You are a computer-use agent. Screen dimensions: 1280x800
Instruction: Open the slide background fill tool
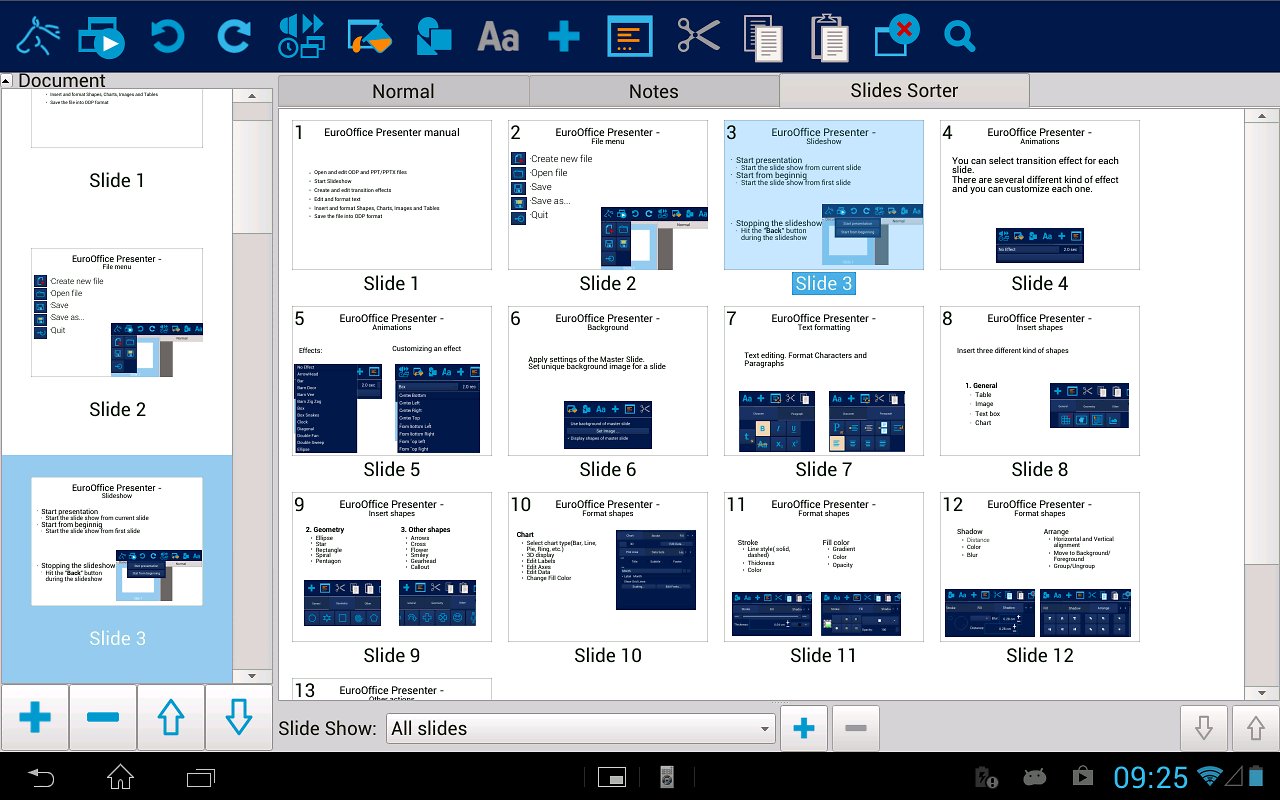pos(368,37)
